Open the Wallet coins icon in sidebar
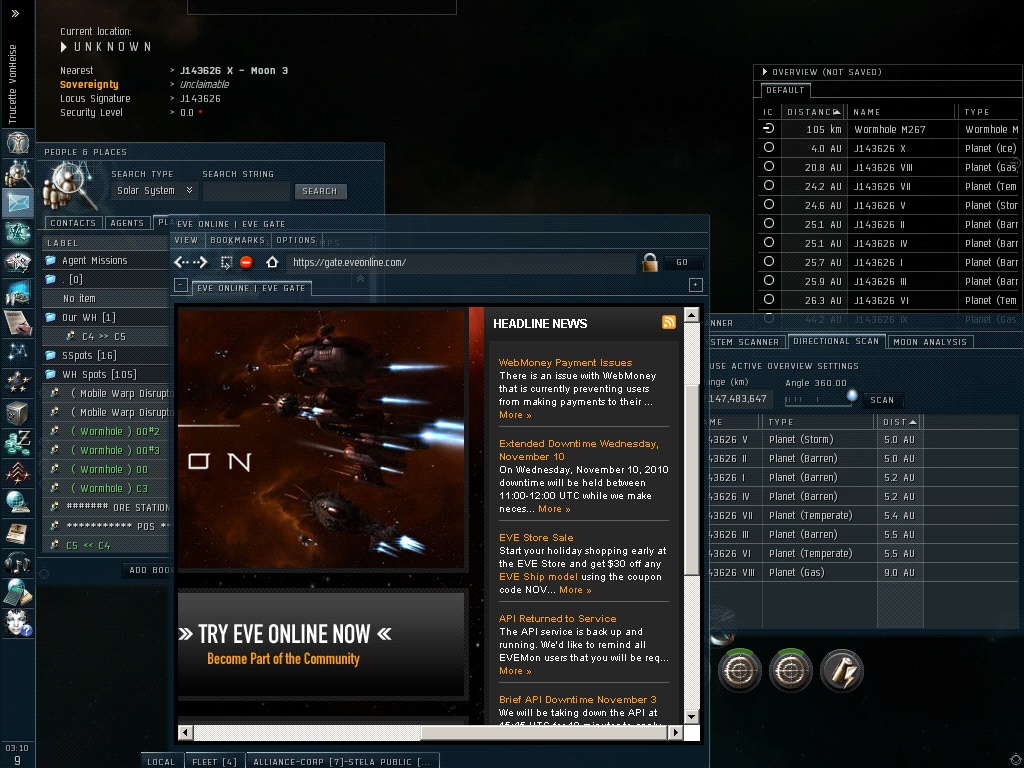Screen dimensions: 1024x768 tap(18, 441)
